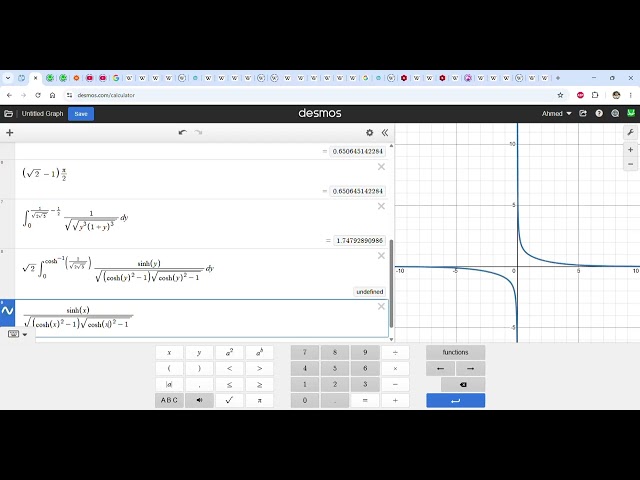Open the language globe icon
The image size is (640, 480).
pos(615,114)
